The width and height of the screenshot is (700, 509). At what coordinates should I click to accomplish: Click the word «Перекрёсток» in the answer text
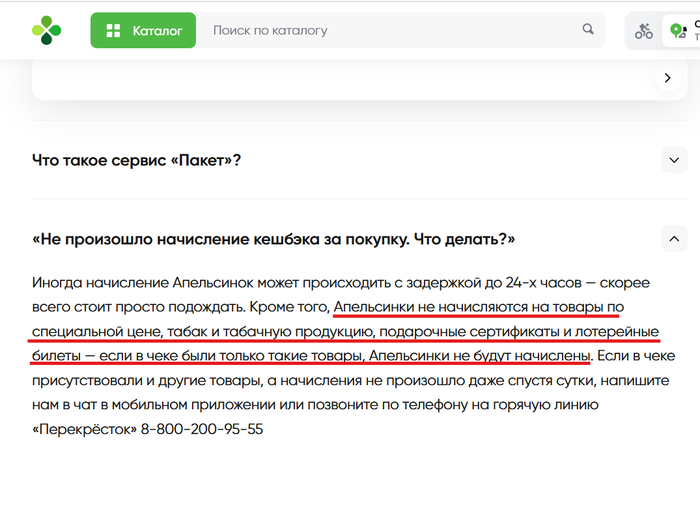click(84, 429)
